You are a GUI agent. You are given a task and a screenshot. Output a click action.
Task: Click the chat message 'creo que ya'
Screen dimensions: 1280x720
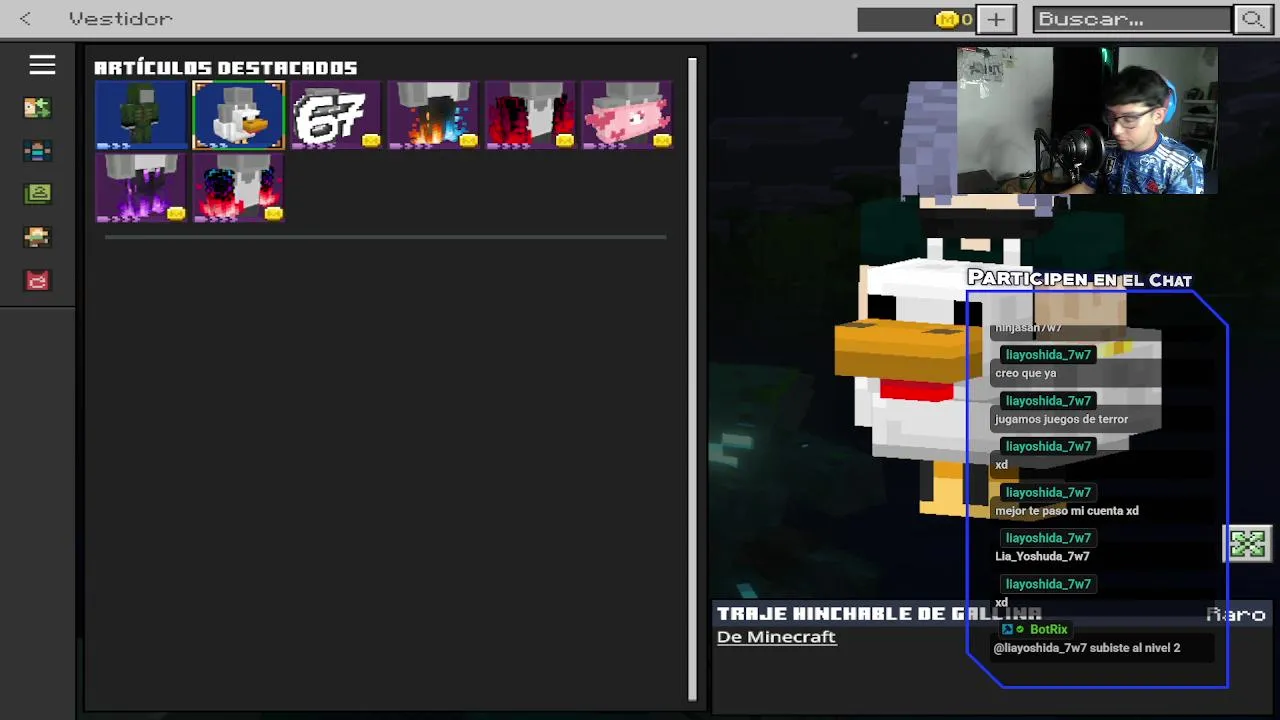point(1026,373)
